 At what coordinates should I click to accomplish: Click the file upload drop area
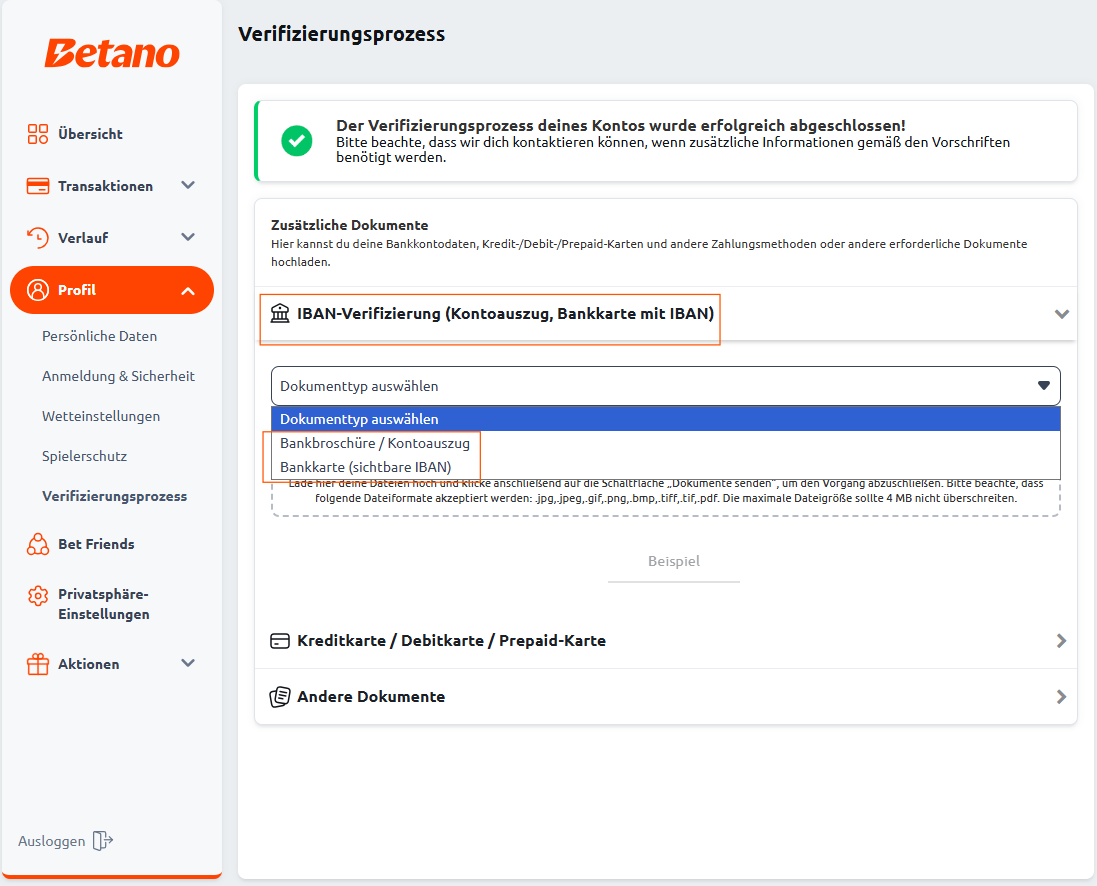click(665, 497)
